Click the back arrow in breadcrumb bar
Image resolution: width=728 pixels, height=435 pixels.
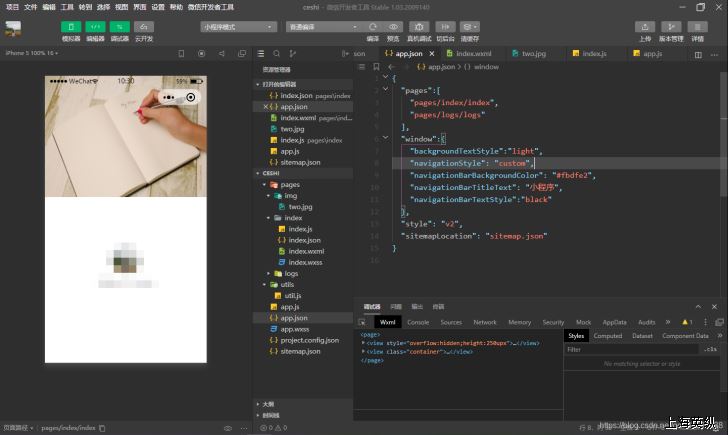pos(391,67)
